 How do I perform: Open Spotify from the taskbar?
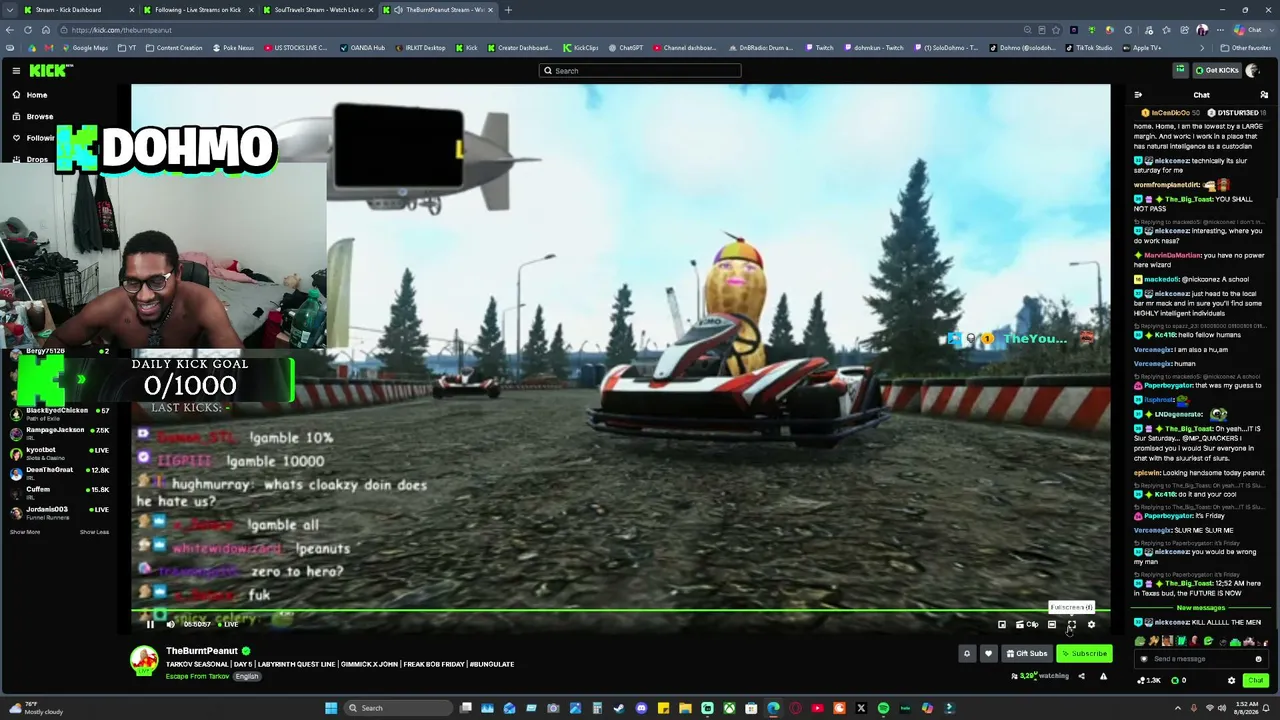point(883,708)
